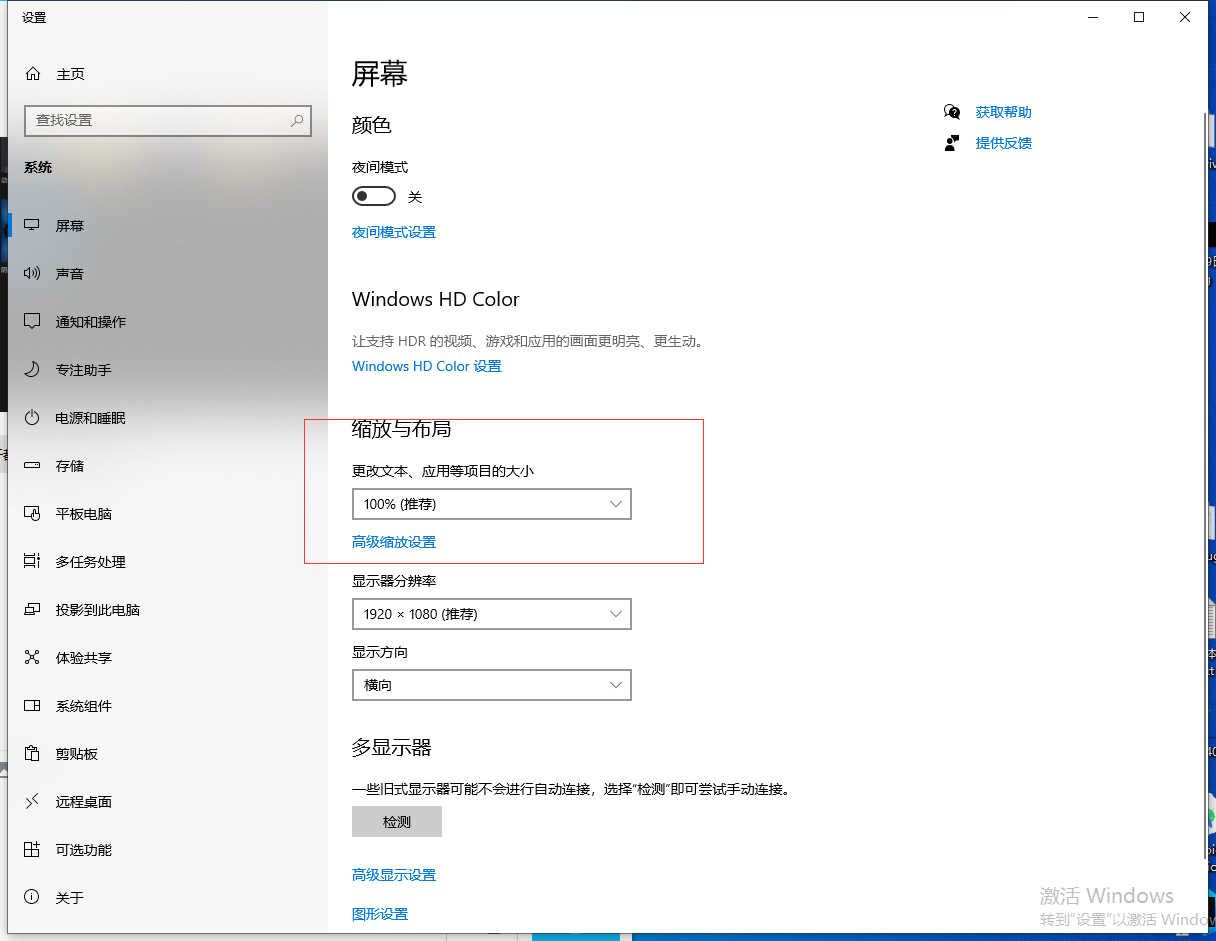
Task: Open Advanced scaling settings (高级缩放设置) link
Action: tap(394, 542)
